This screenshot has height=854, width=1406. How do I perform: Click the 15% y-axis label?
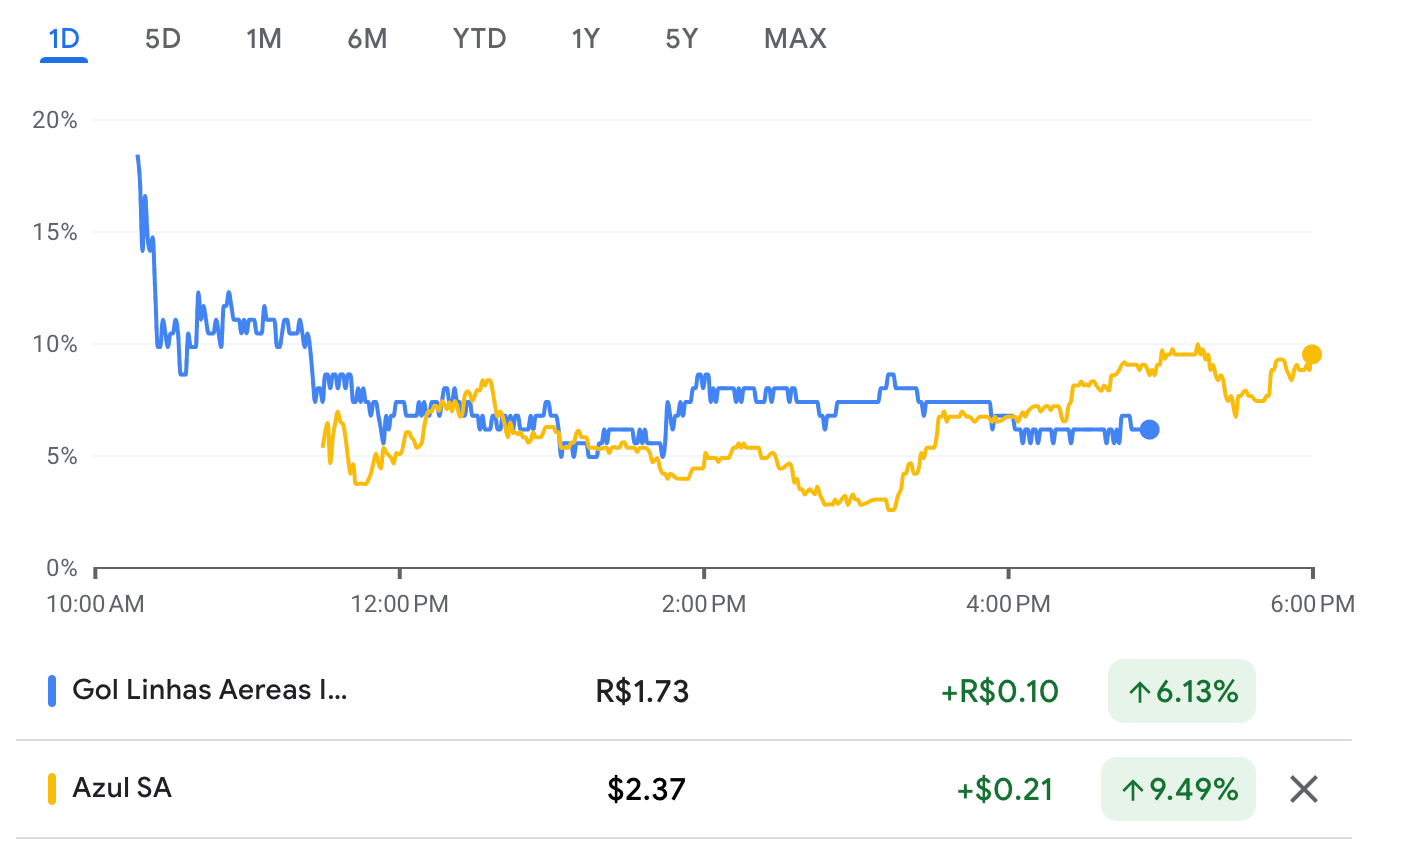tap(55, 232)
